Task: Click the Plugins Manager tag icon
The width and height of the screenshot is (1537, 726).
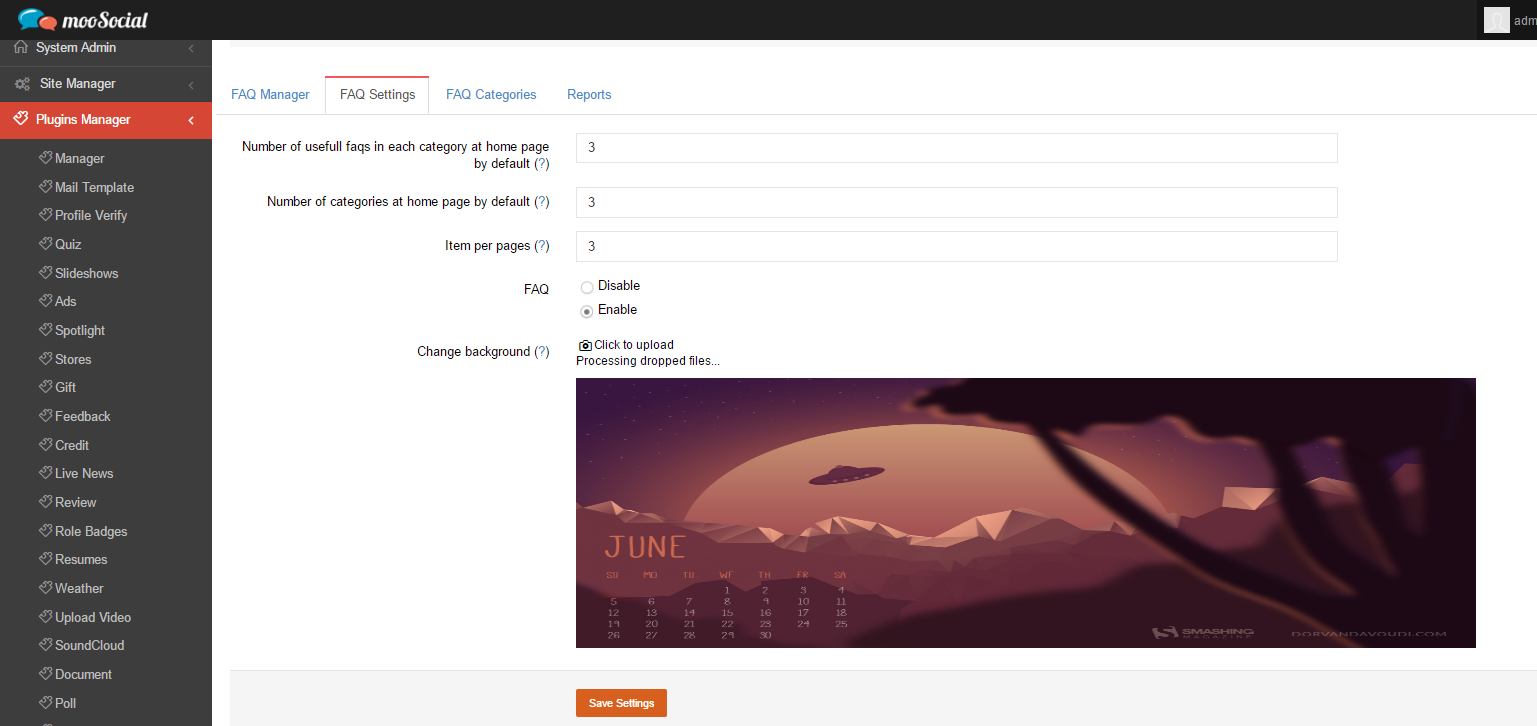Action: coord(20,119)
